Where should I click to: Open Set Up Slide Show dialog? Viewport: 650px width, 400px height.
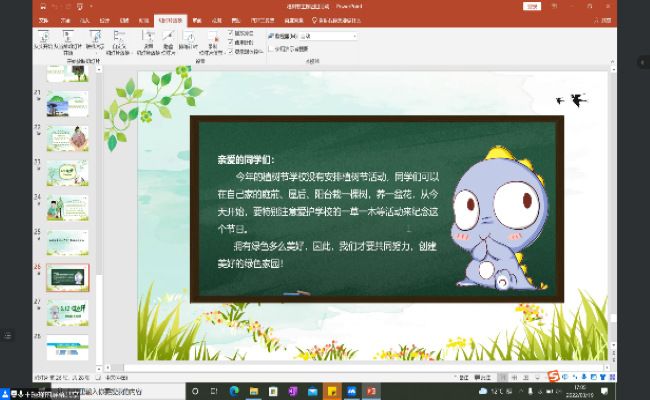tap(148, 40)
